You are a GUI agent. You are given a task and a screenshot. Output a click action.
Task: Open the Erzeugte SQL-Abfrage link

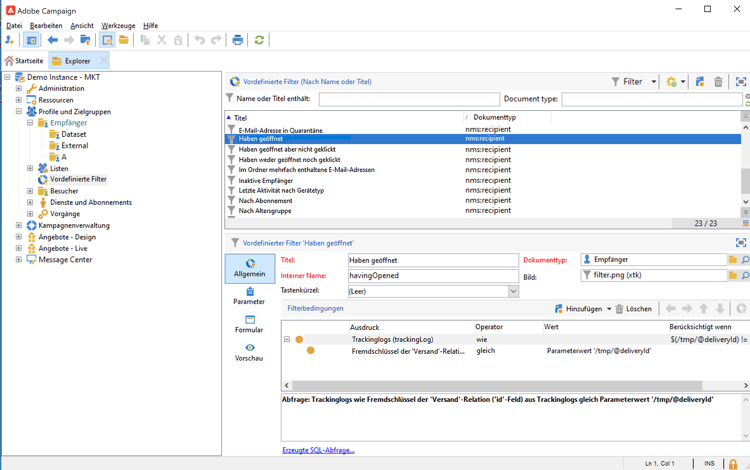(318, 450)
